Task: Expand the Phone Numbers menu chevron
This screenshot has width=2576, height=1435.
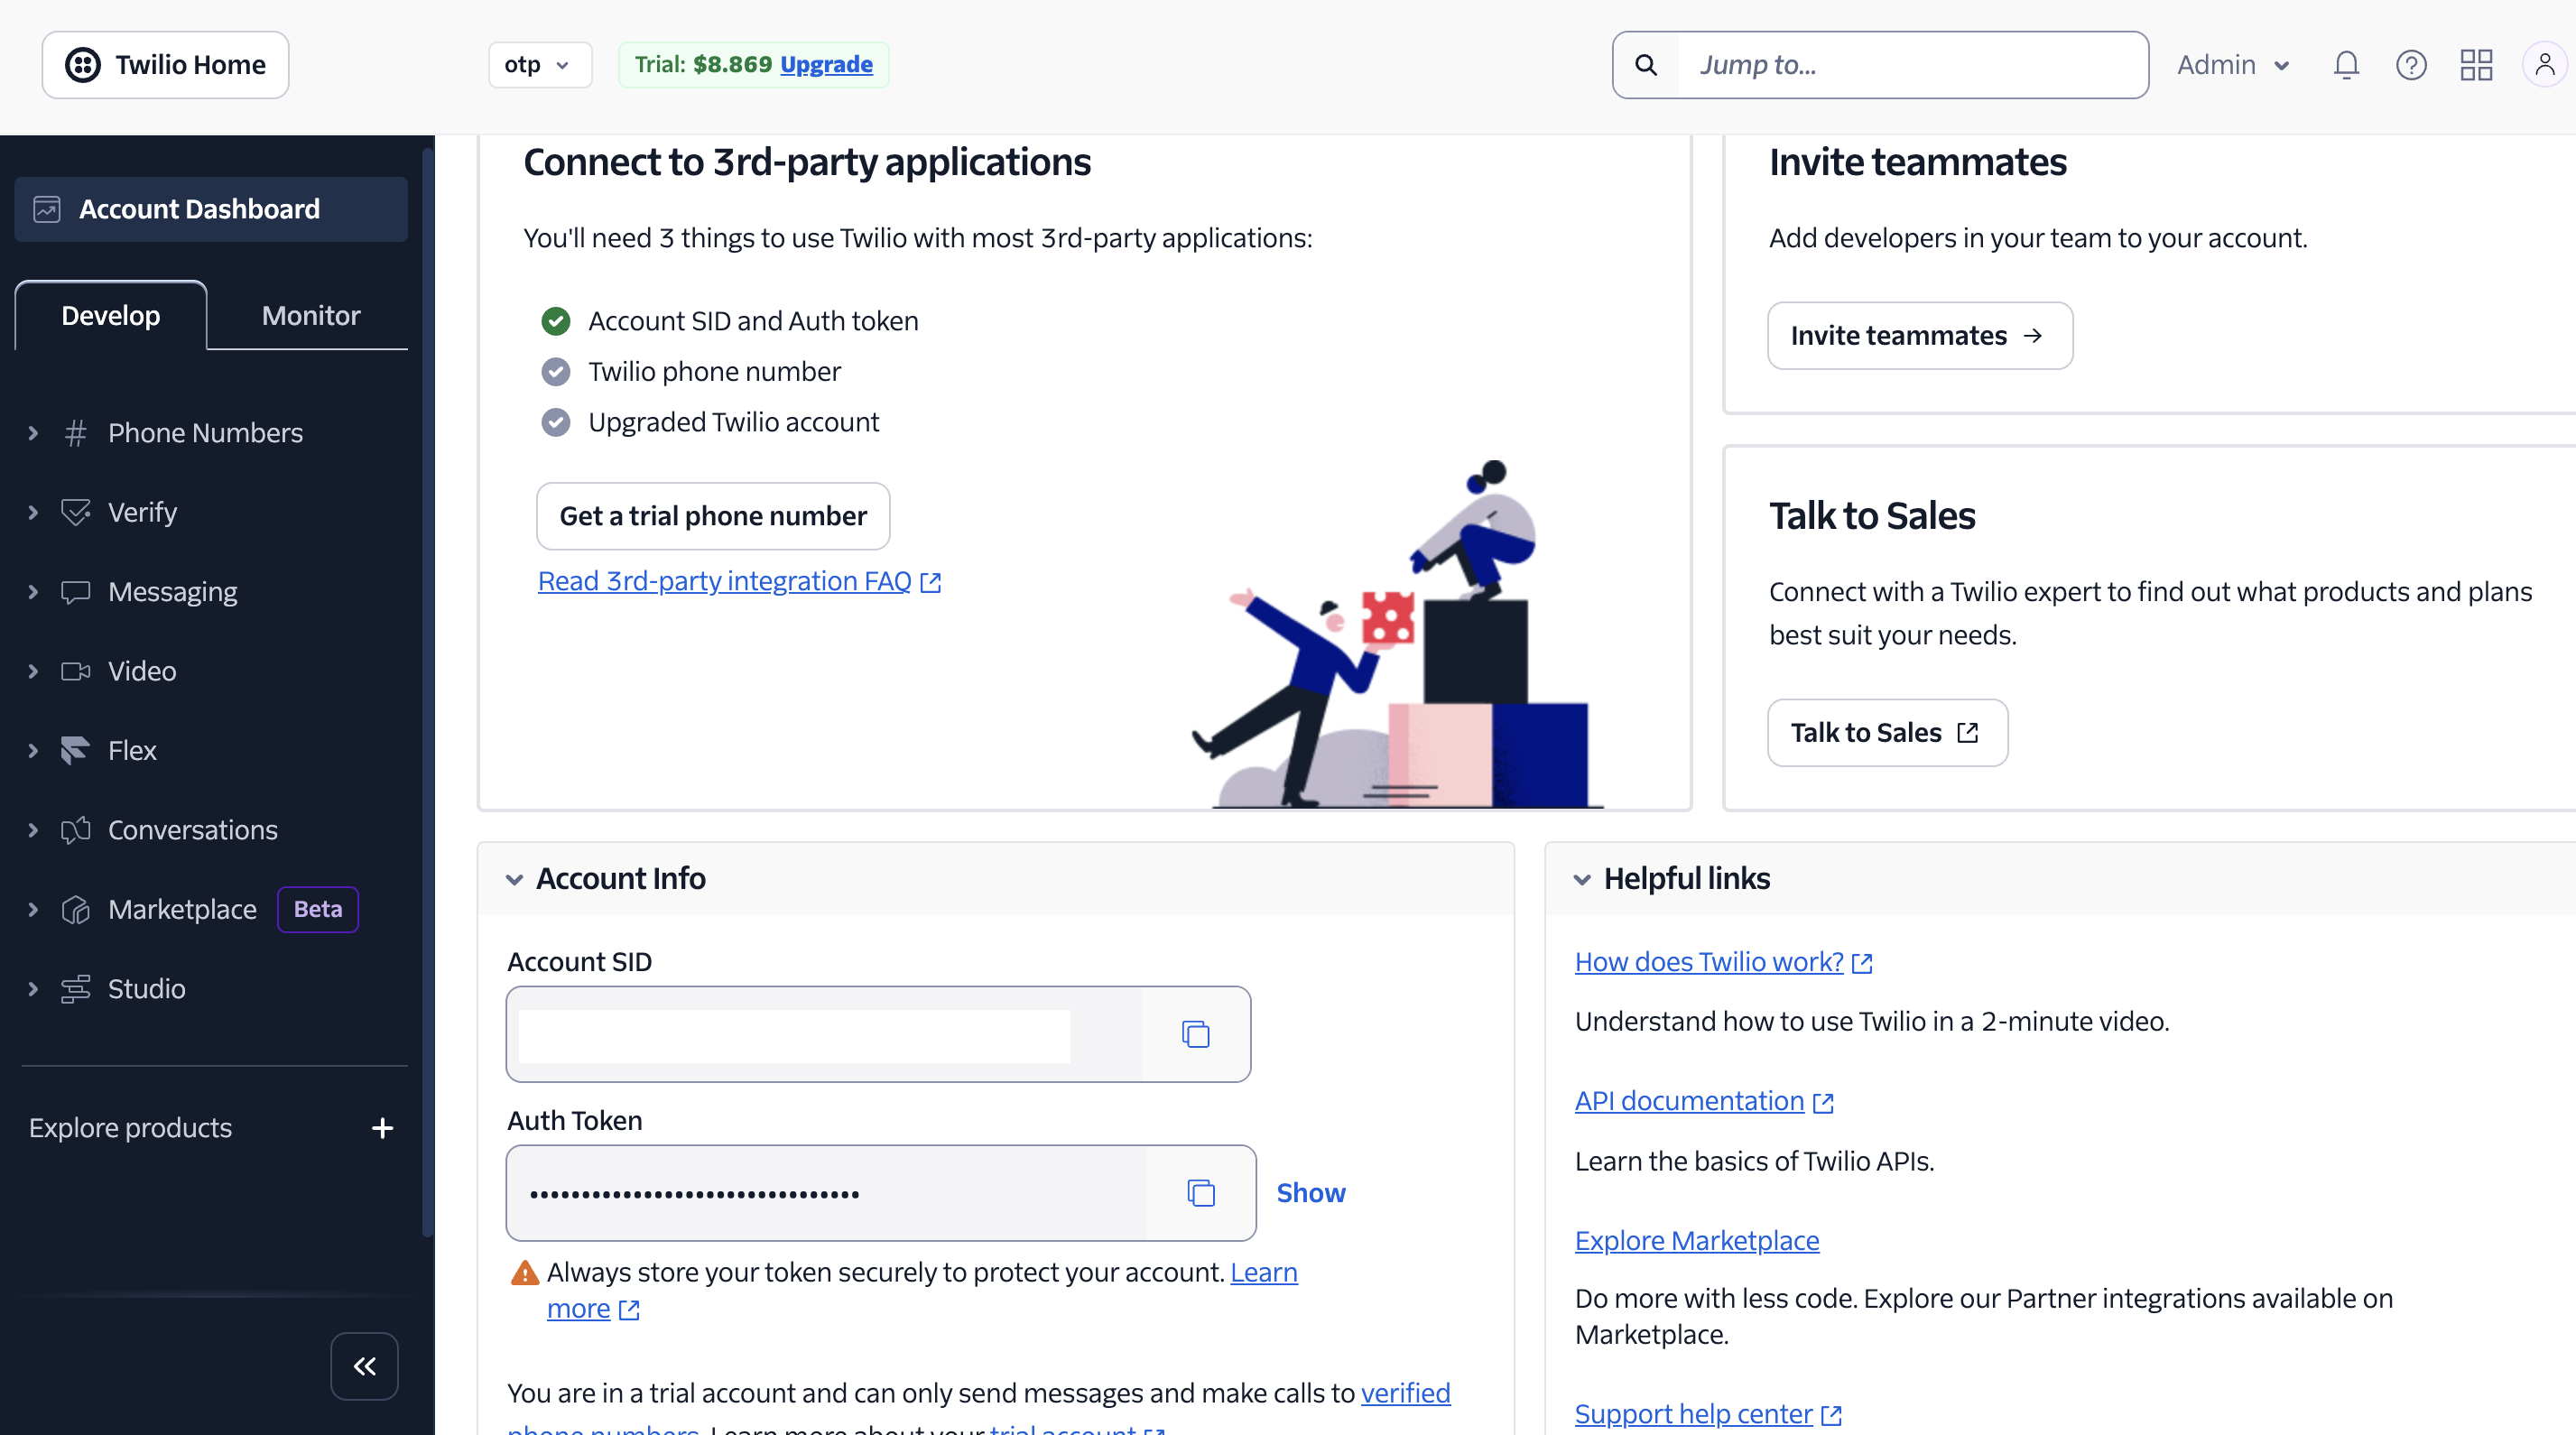Action: [33, 433]
